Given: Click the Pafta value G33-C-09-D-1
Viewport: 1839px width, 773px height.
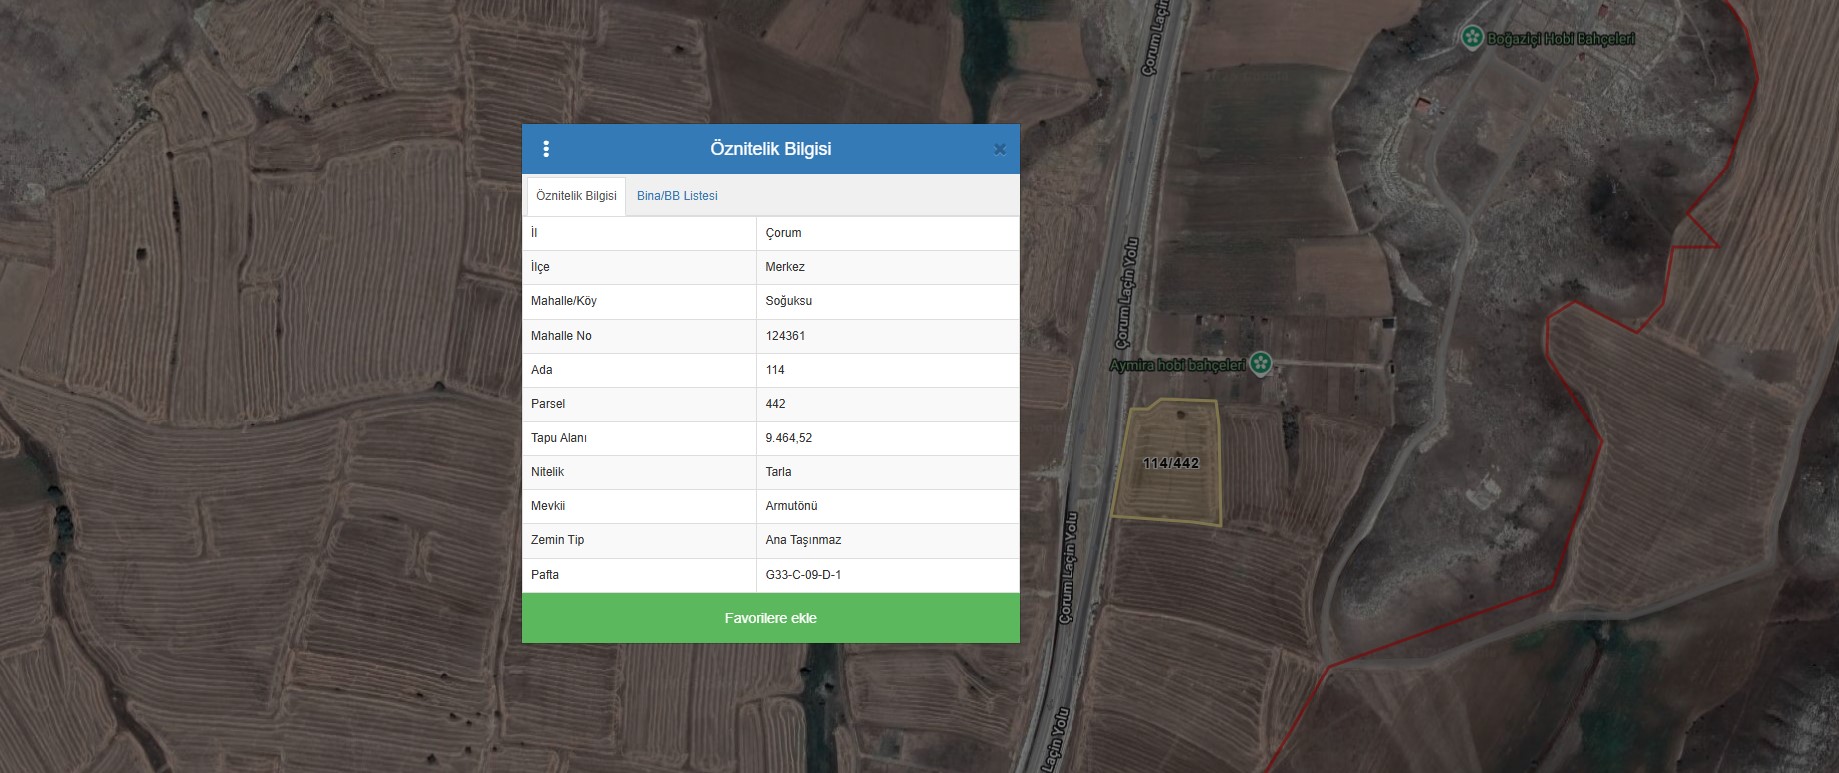Looking at the screenshot, I should (x=803, y=575).
